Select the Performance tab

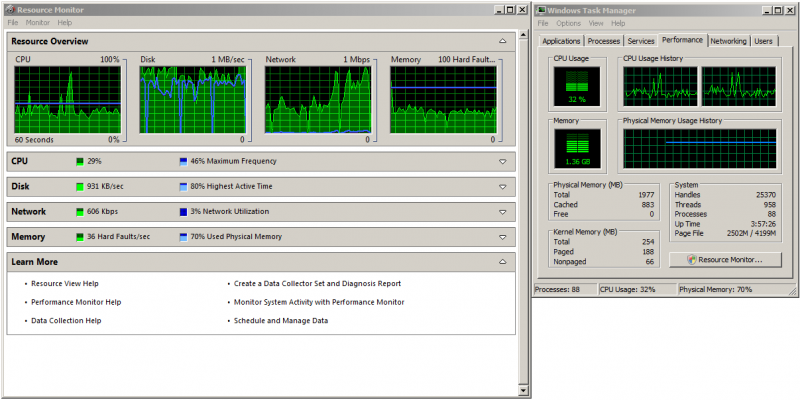click(x=683, y=40)
